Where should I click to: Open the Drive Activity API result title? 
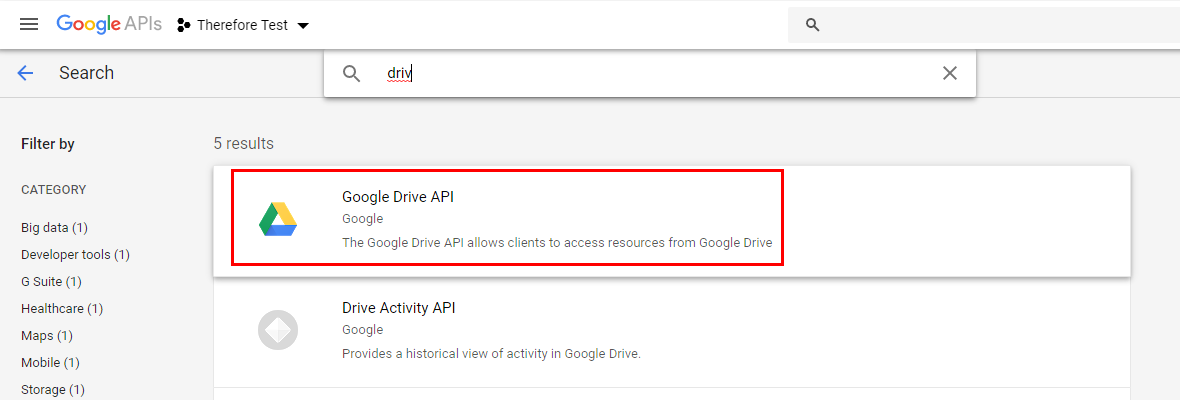pos(399,308)
